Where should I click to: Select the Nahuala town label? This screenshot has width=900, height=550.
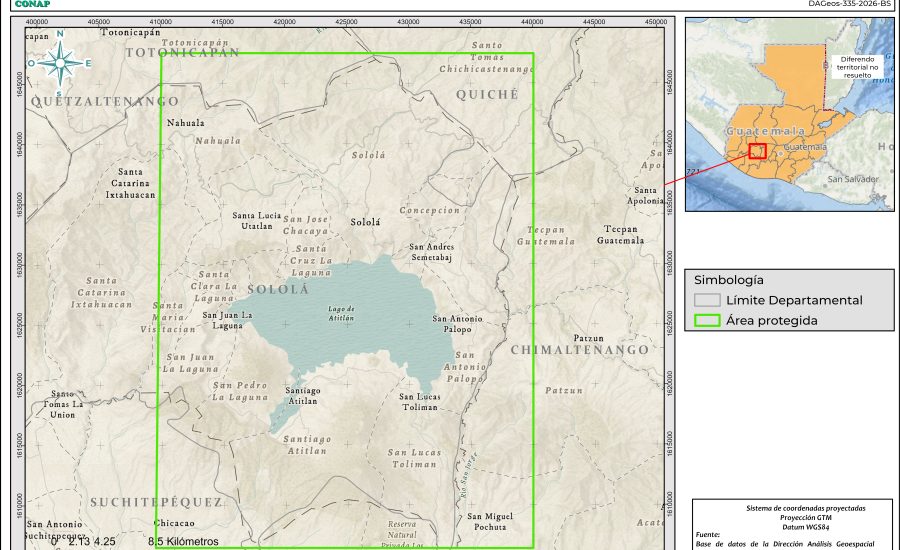(186, 123)
